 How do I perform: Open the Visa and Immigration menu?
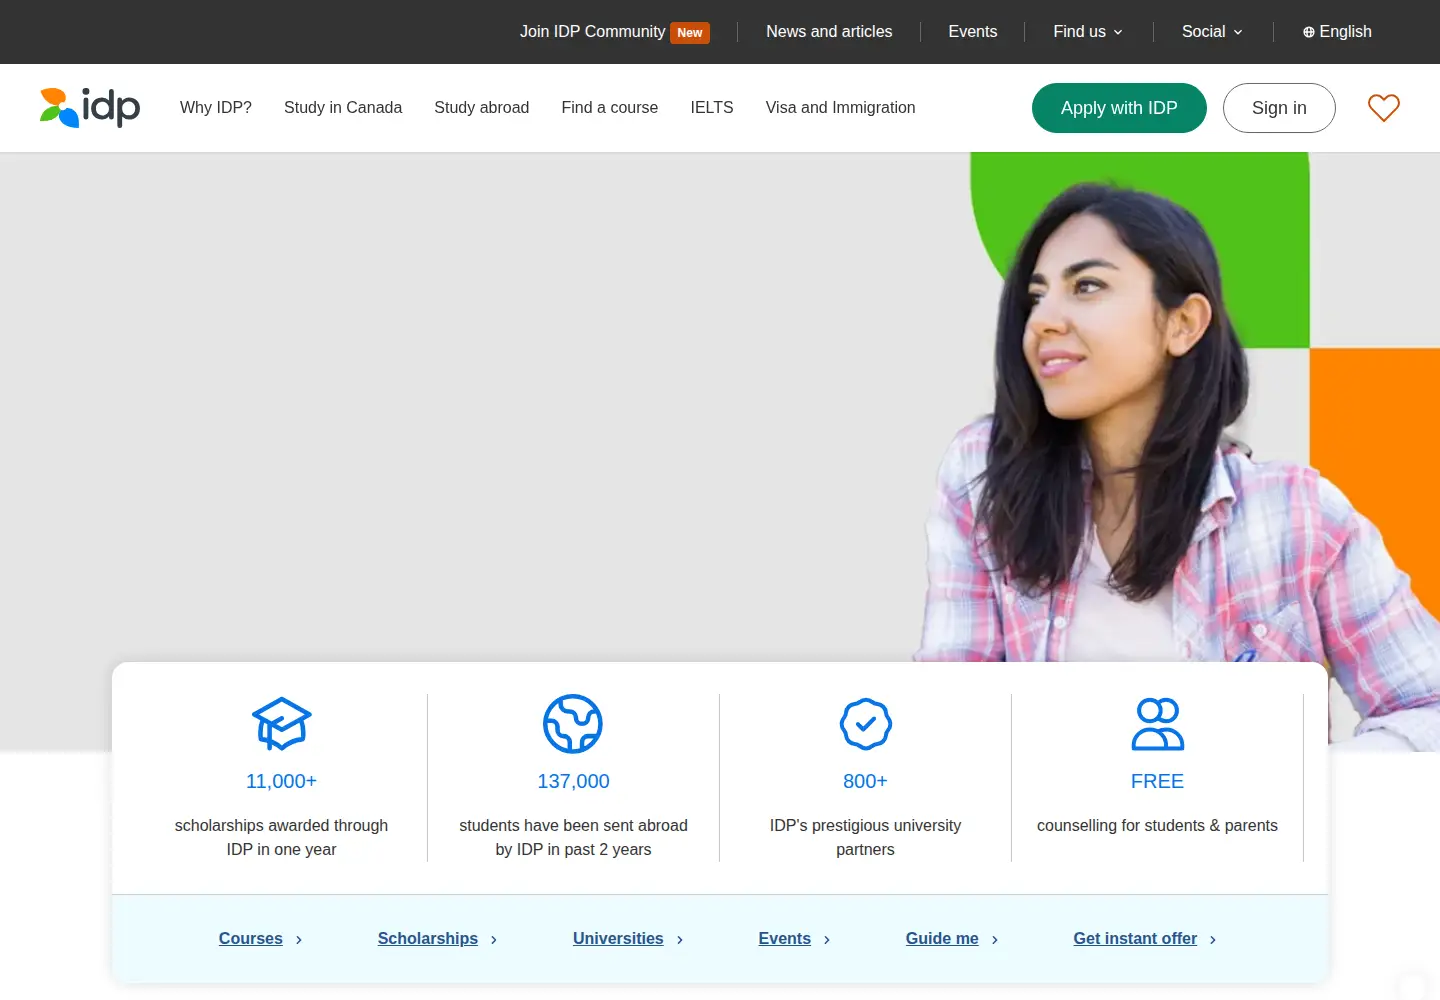tap(841, 107)
